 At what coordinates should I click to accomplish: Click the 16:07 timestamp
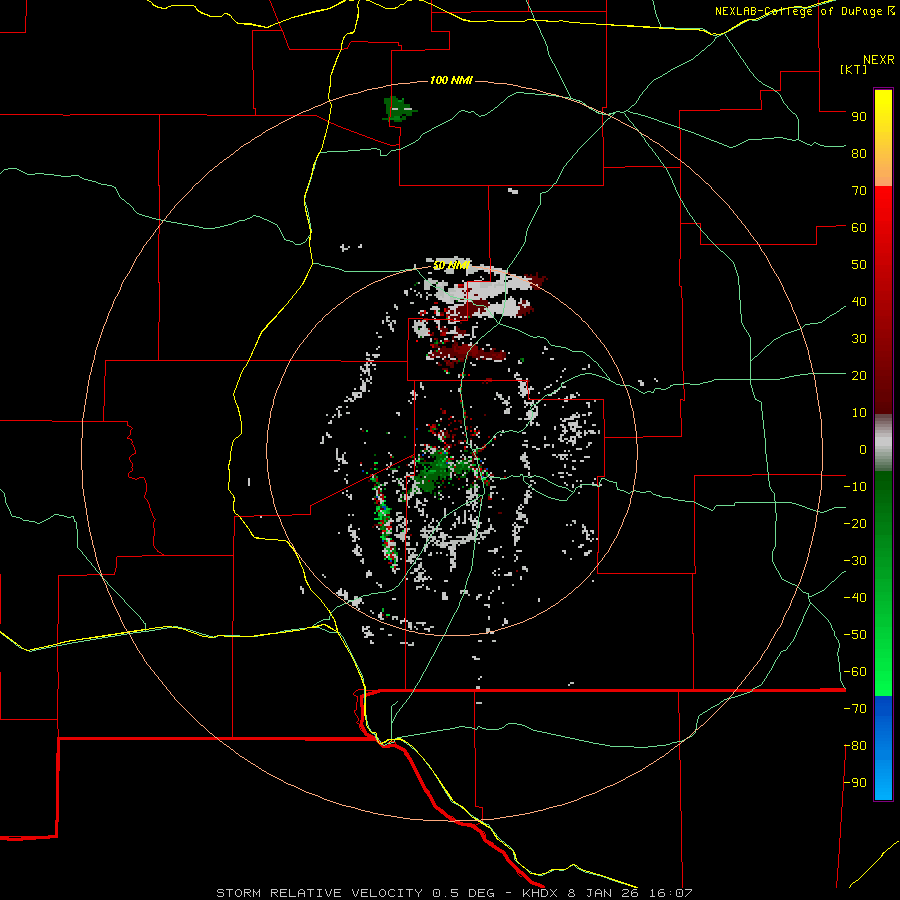(x=670, y=893)
